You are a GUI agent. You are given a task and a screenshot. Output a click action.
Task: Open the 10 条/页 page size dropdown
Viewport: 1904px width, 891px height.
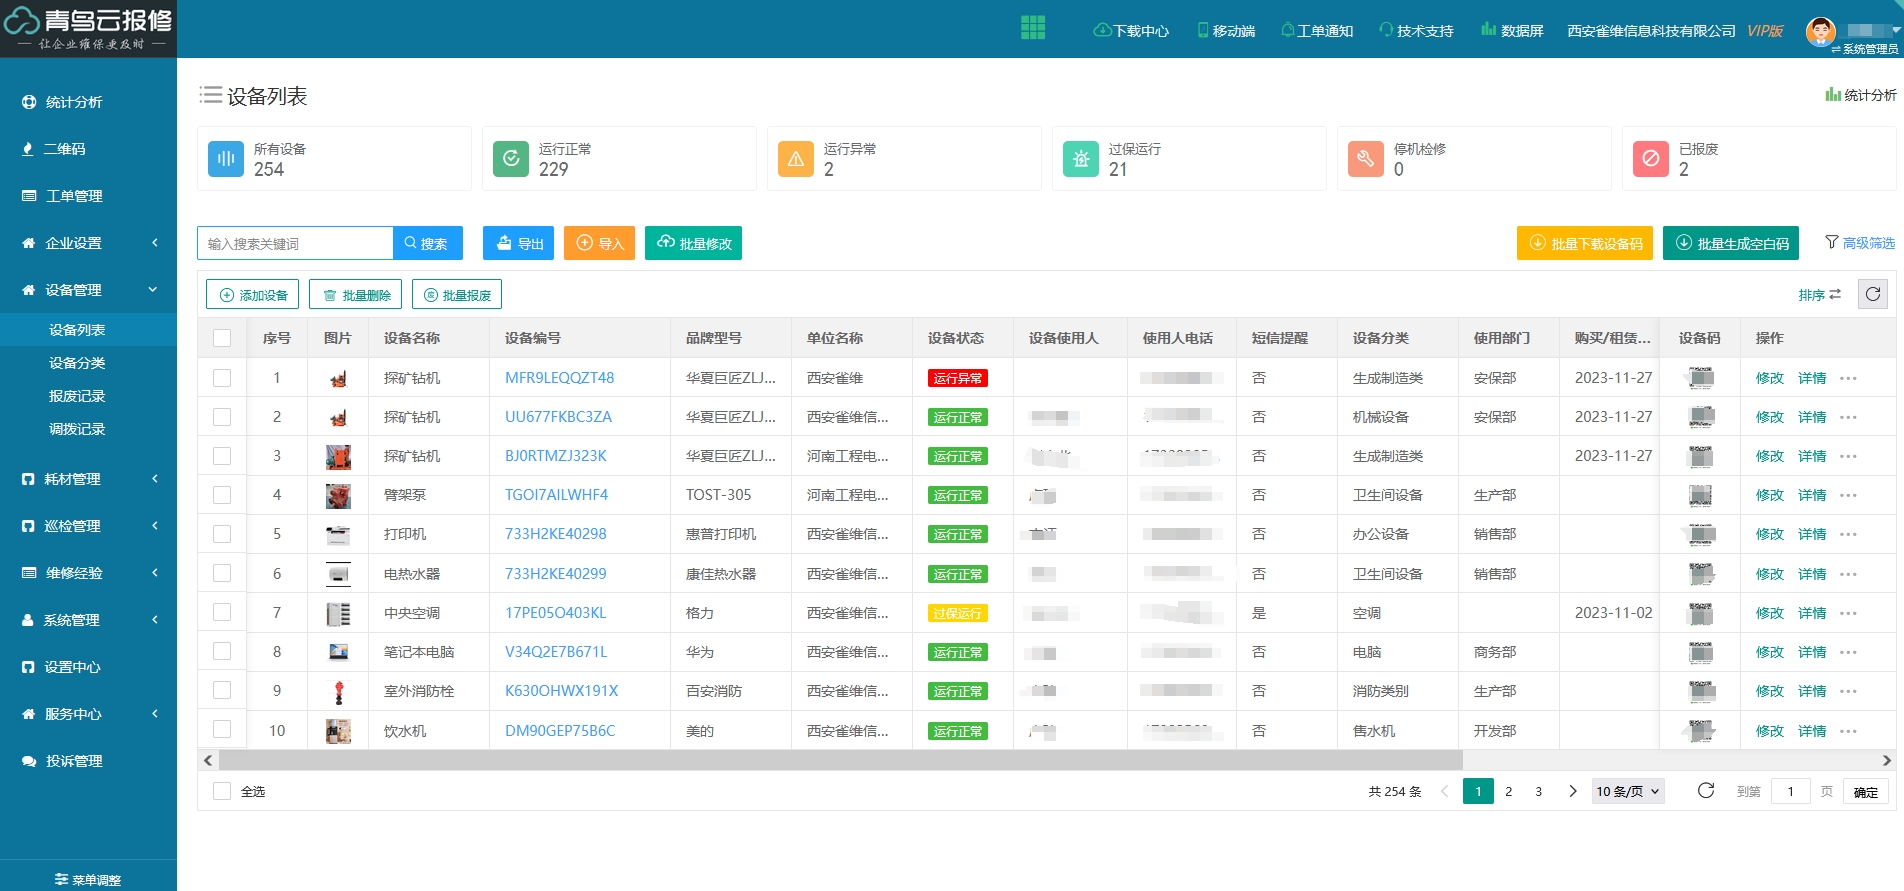coord(1627,791)
